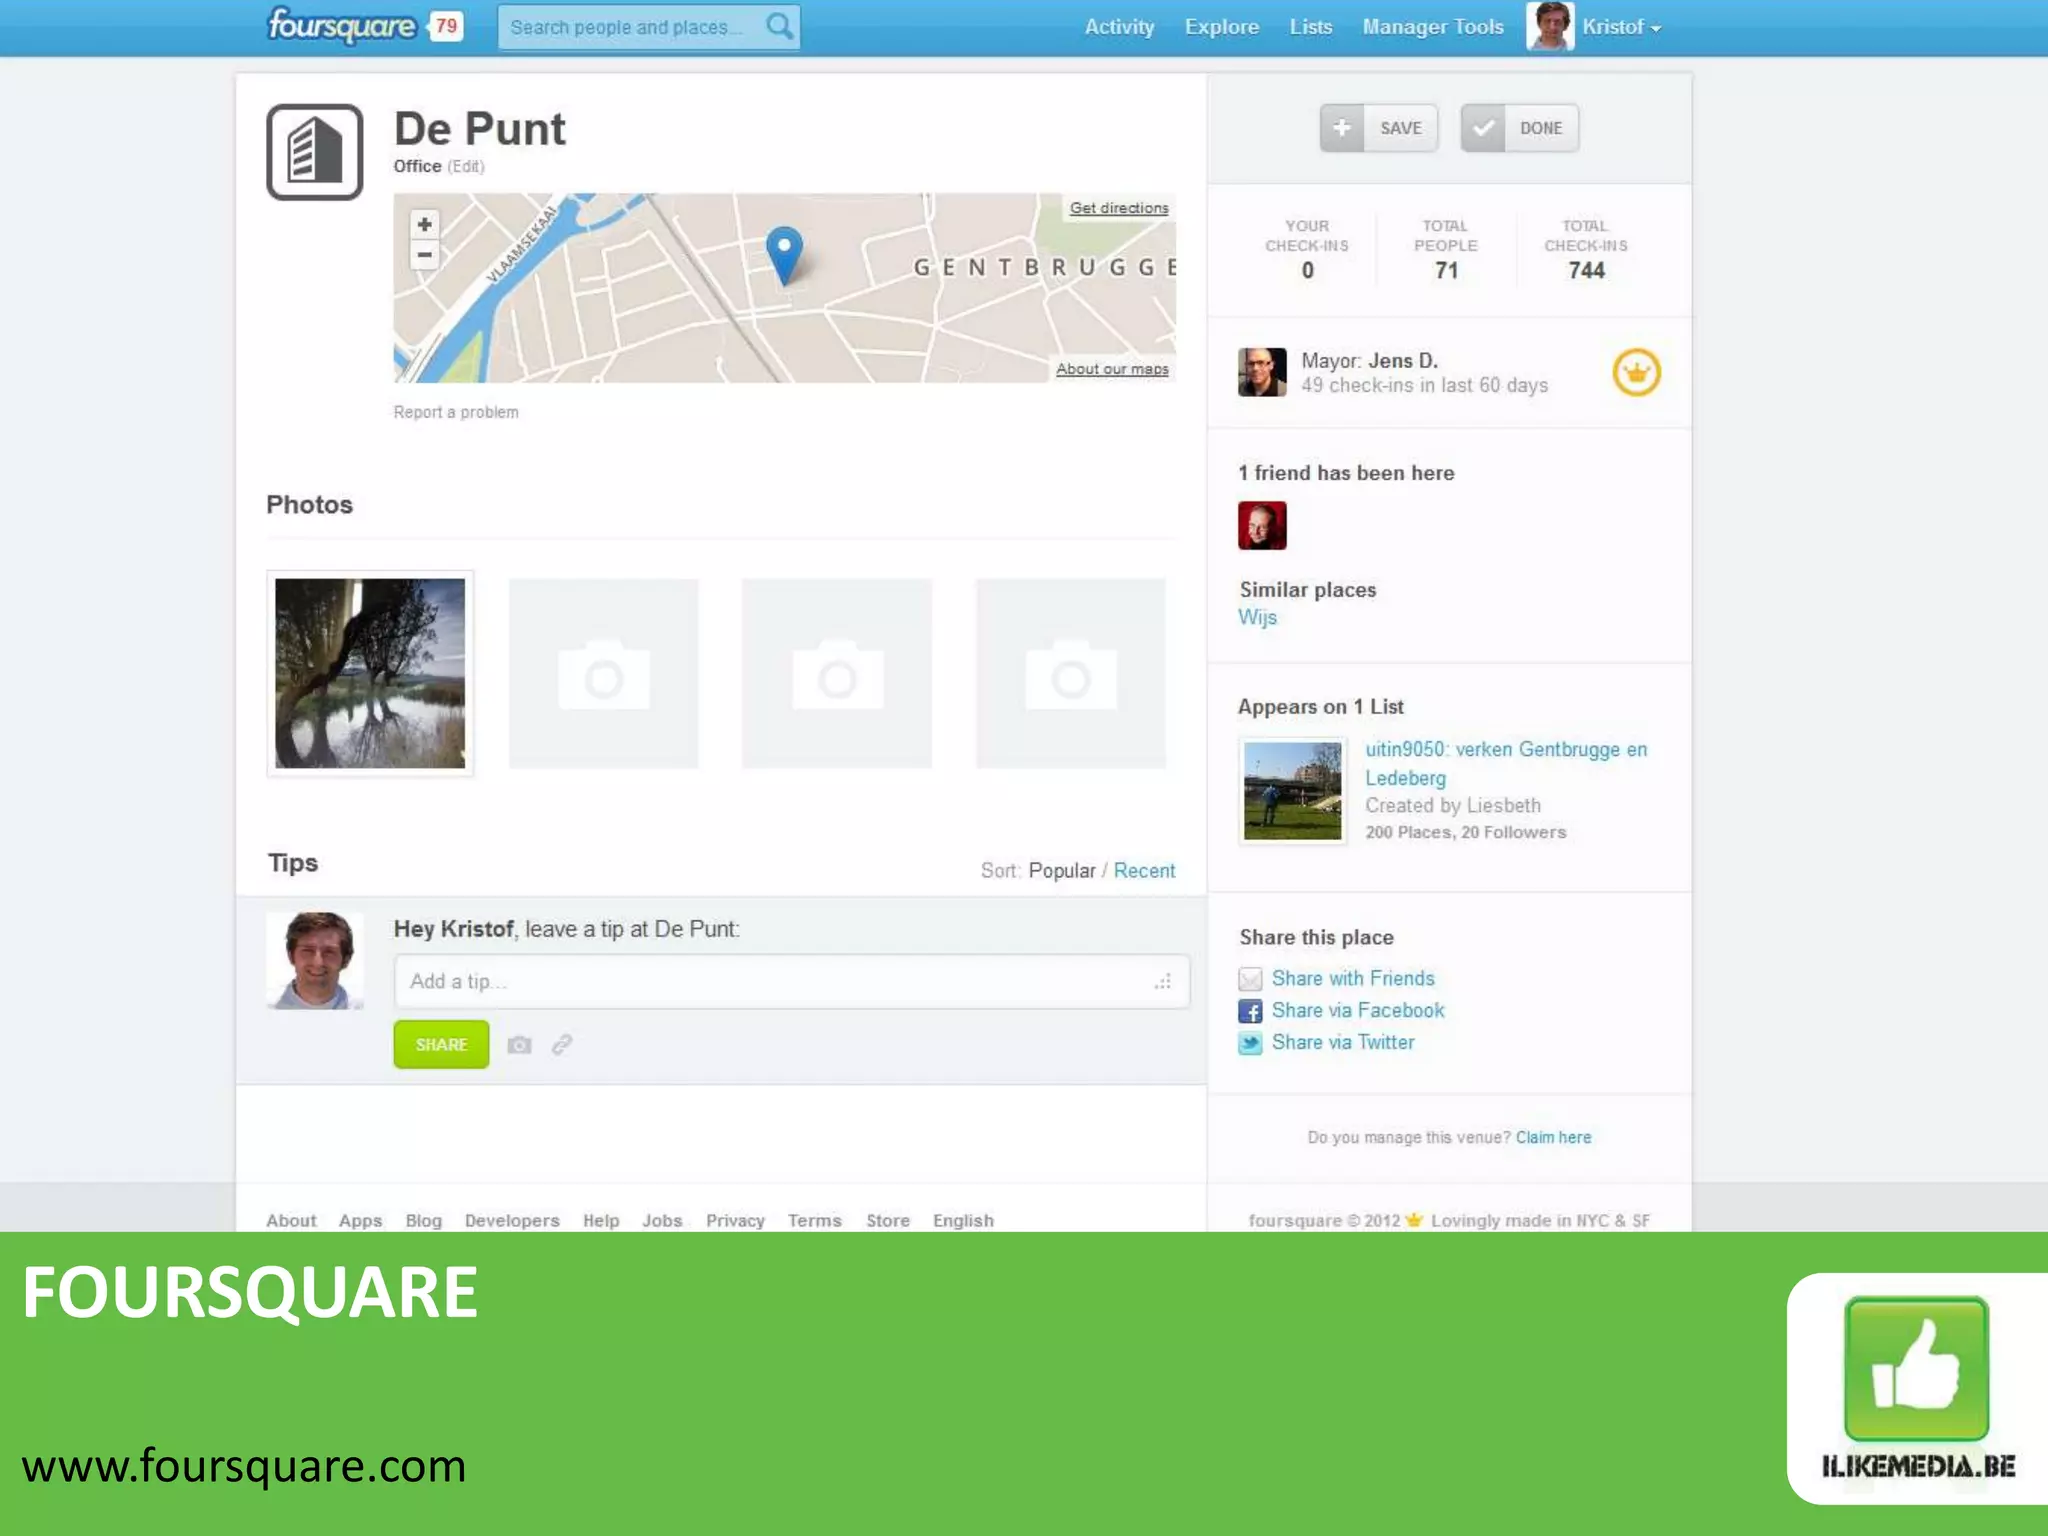Click the footer crown icon
This screenshot has width=2048, height=1536.
click(x=1414, y=1219)
